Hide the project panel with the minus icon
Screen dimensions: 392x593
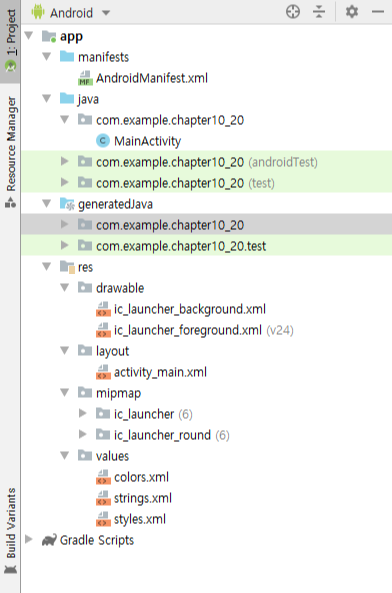pyautogui.click(x=378, y=12)
